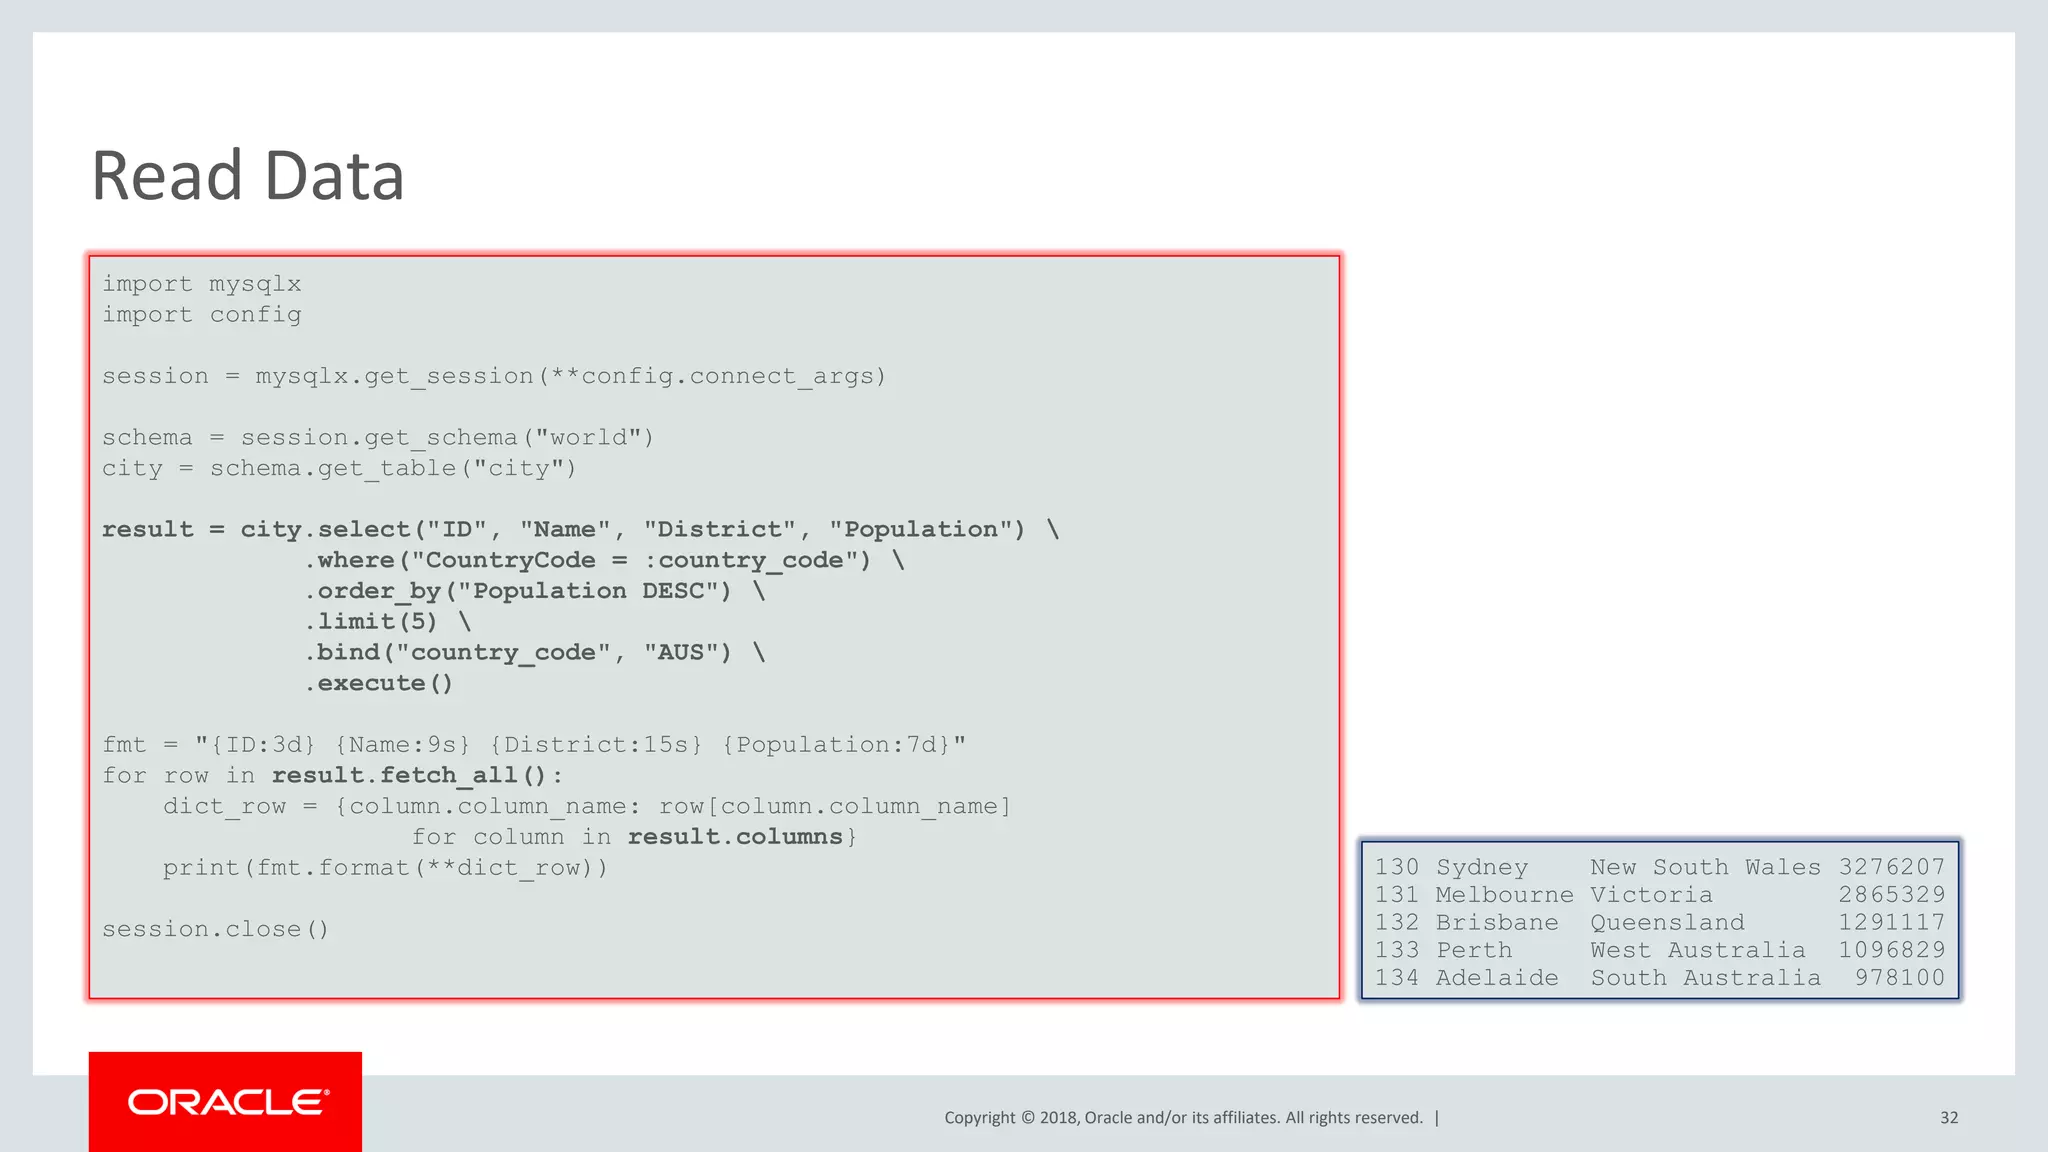Image resolution: width=2048 pixels, height=1152 pixels.
Task: Click the Oracle logo
Action: pos(226,1102)
